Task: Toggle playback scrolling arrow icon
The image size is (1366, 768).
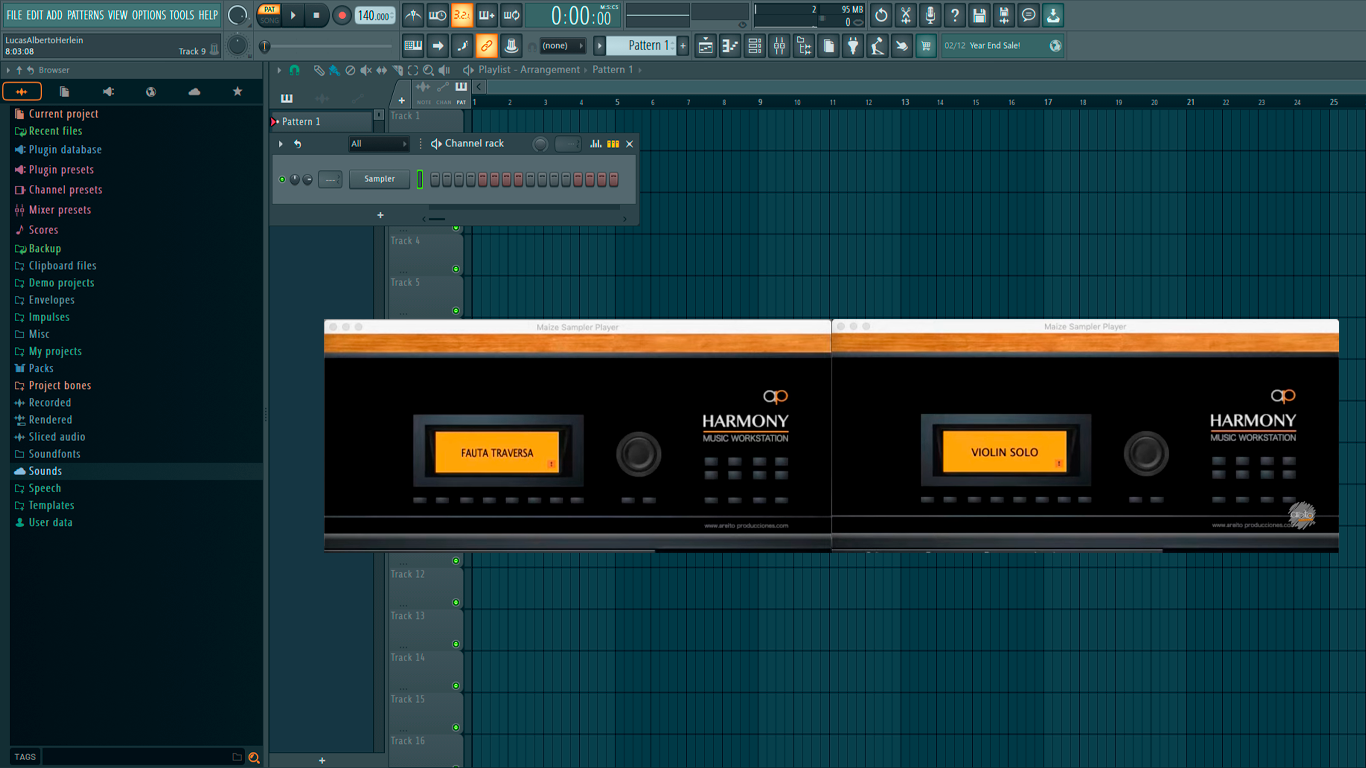Action: pos(437,45)
